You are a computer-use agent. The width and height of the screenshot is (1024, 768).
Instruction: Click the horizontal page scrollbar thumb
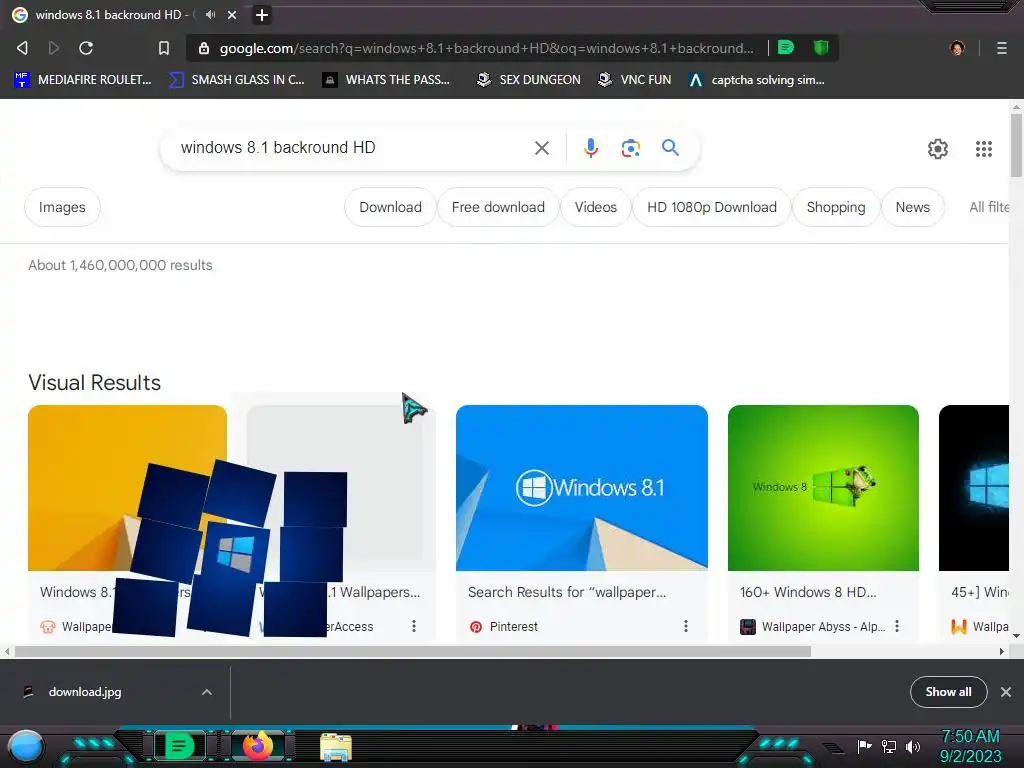[413, 651]
